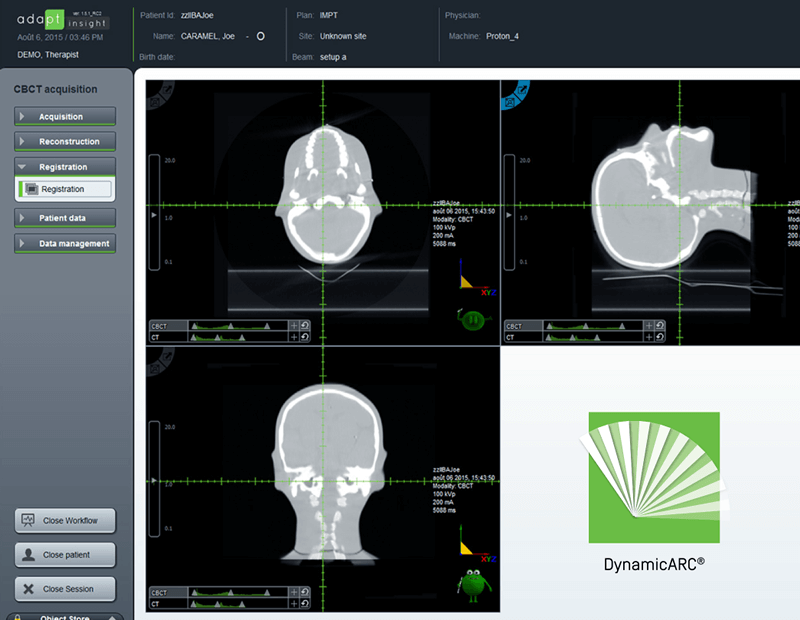Expand the Object Store panel arrow
Viewport: 800px width, 620px height.
click(112, 617)
